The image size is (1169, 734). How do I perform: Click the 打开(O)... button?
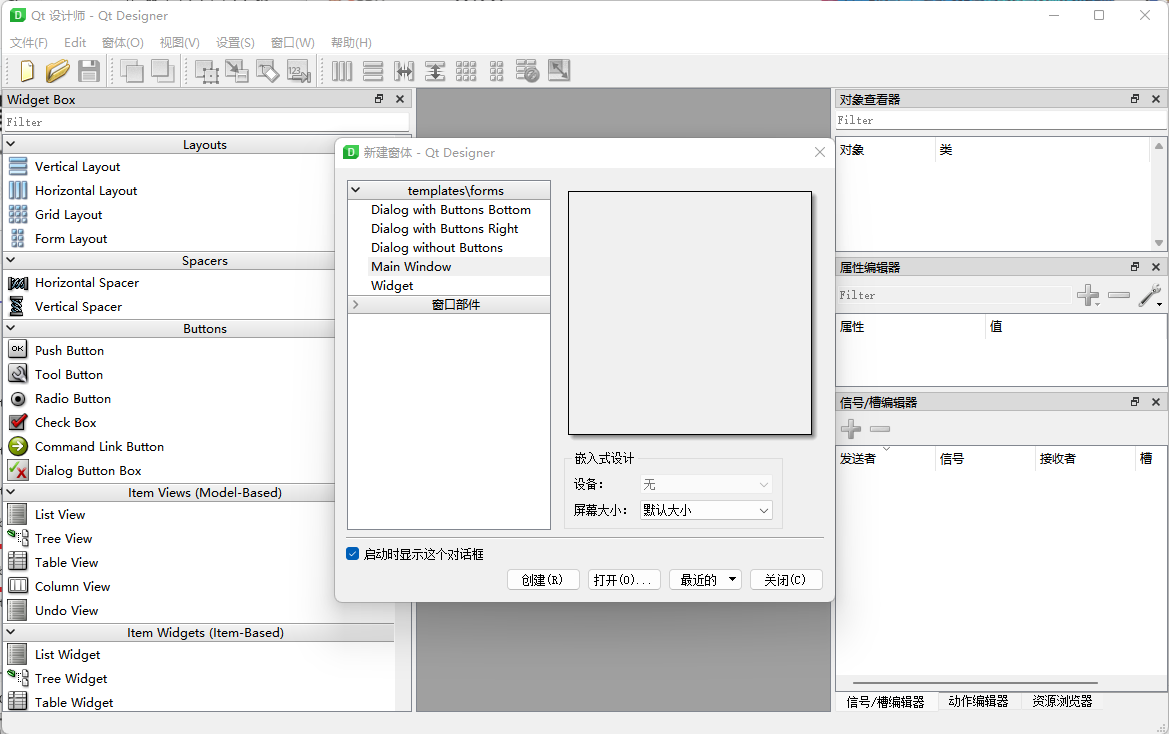624,580
